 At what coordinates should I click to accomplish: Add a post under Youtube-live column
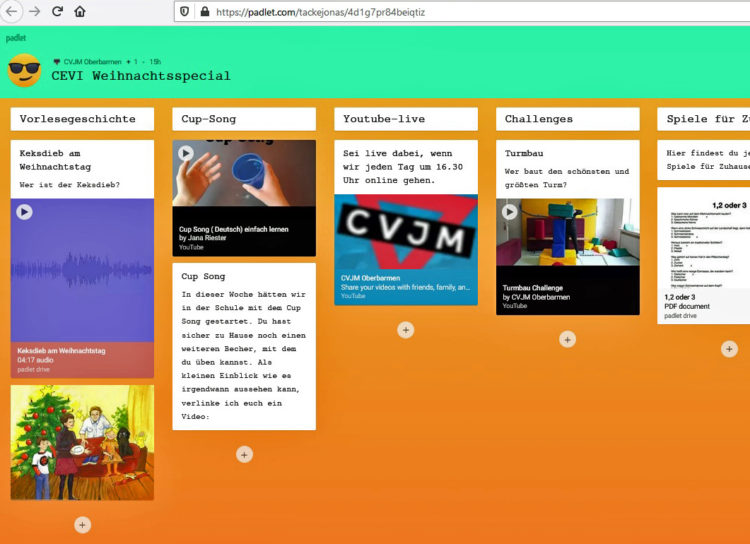pyautogui.click(x=406, y=330)
